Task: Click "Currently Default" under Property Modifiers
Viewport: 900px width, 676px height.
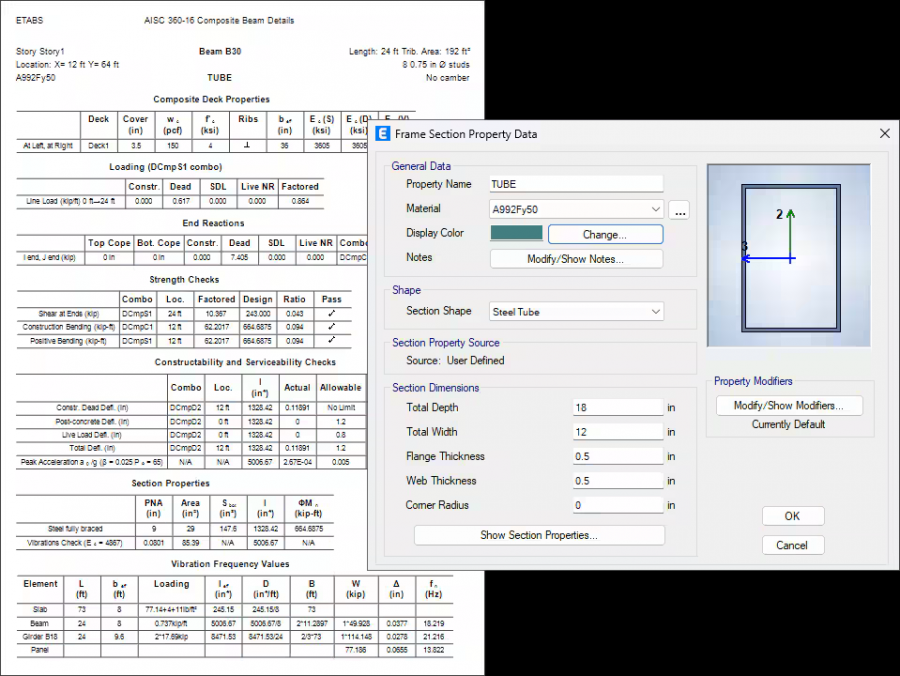Action: tap(788, 424)
